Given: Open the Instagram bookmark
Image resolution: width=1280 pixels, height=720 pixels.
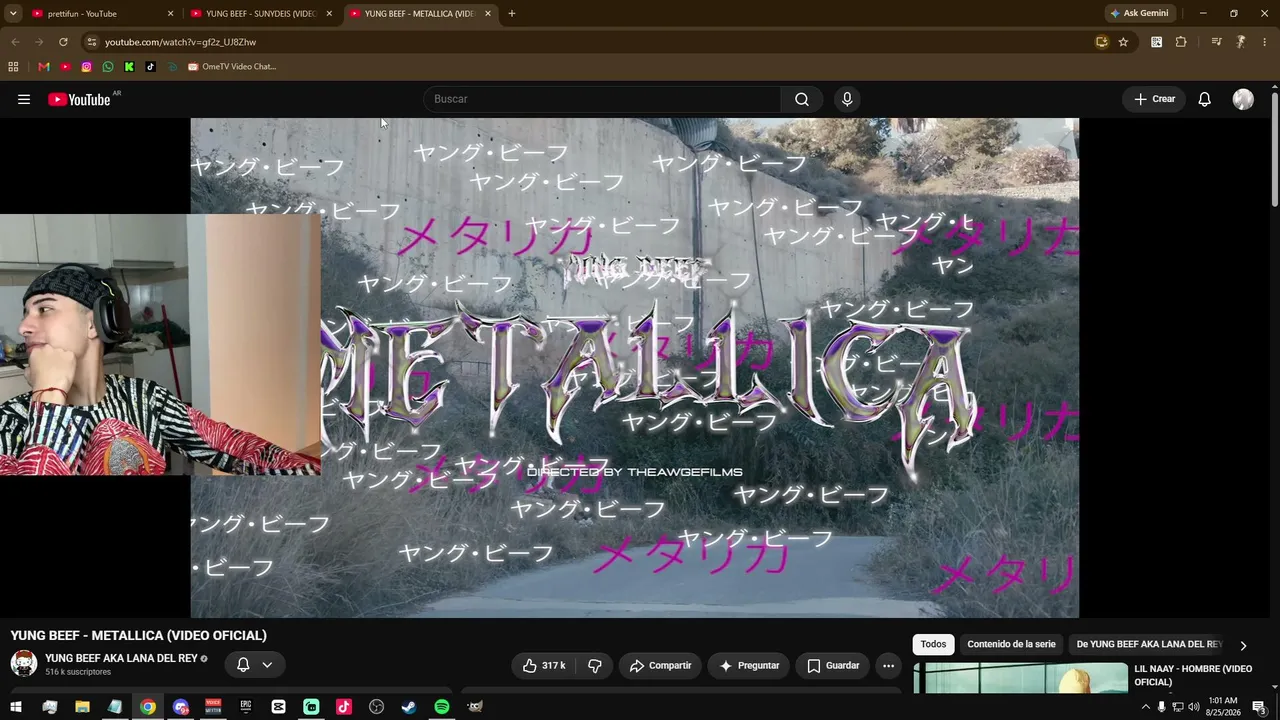Looking at the screenshot, I should 86,67.
